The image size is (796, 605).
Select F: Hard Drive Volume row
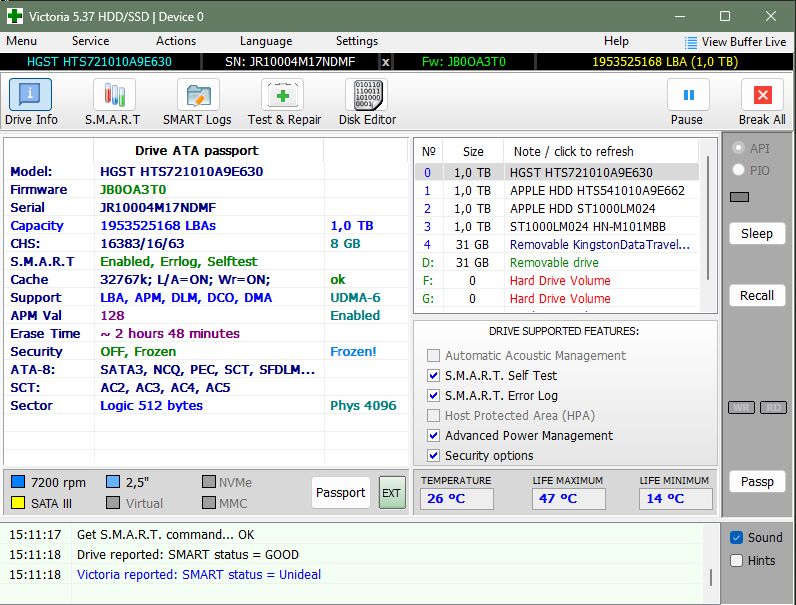557,281
